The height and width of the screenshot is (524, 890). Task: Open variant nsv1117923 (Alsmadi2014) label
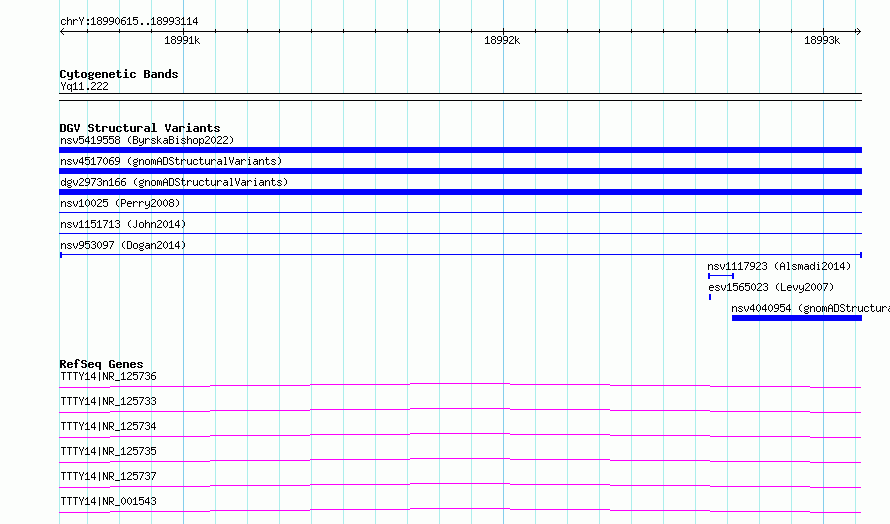[x=779, y=266]
